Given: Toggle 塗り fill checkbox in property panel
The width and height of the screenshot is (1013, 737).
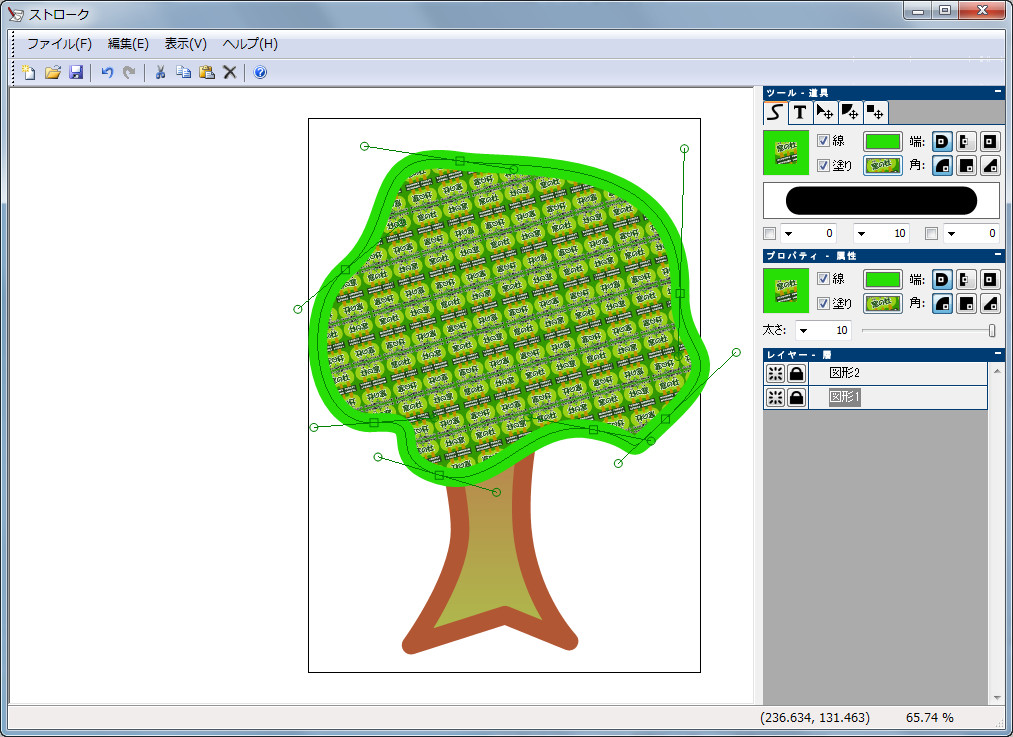Looking at the screenshot, I should (823, 303).
